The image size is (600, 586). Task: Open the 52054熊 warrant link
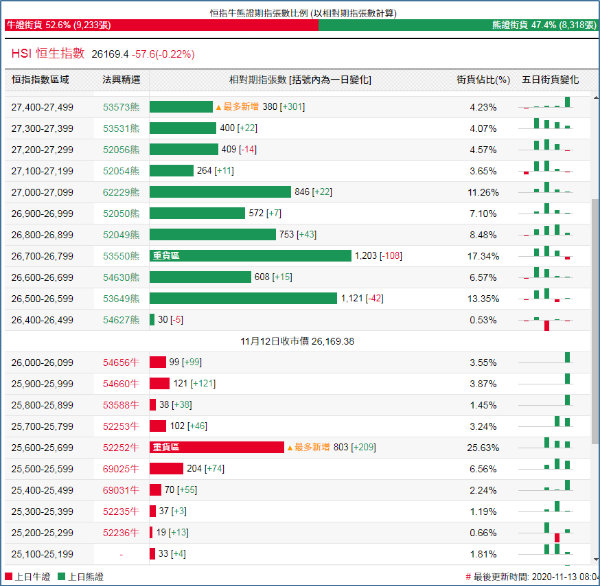(x=121, y=171)
